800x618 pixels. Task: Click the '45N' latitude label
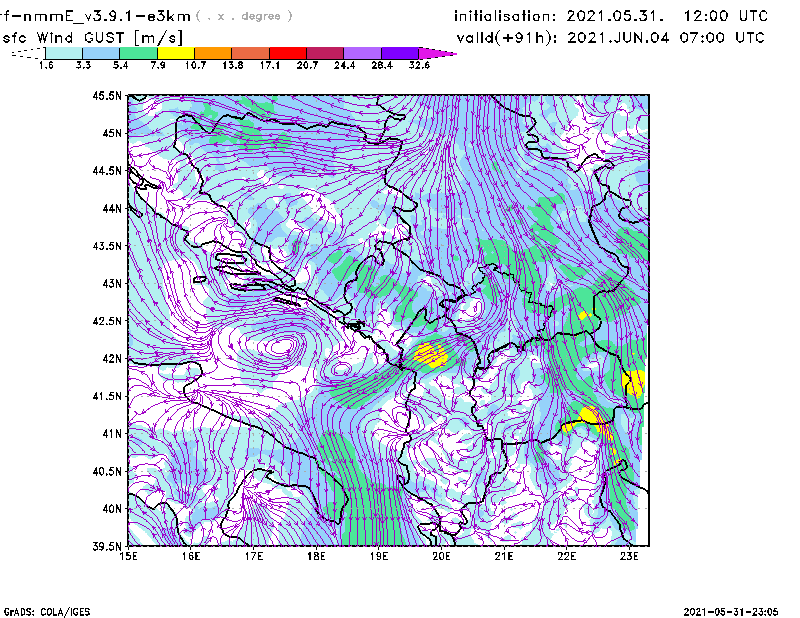[112, 133]
